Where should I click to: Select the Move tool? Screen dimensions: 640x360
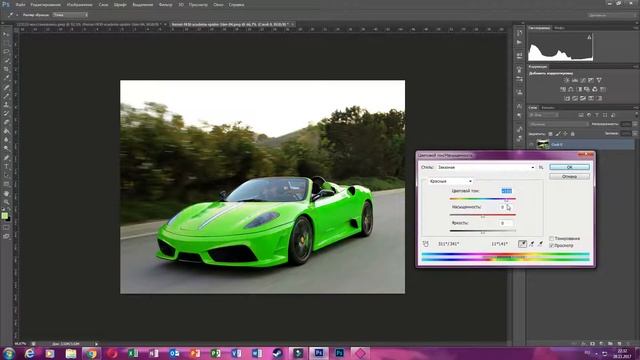(x=6, y=34)
